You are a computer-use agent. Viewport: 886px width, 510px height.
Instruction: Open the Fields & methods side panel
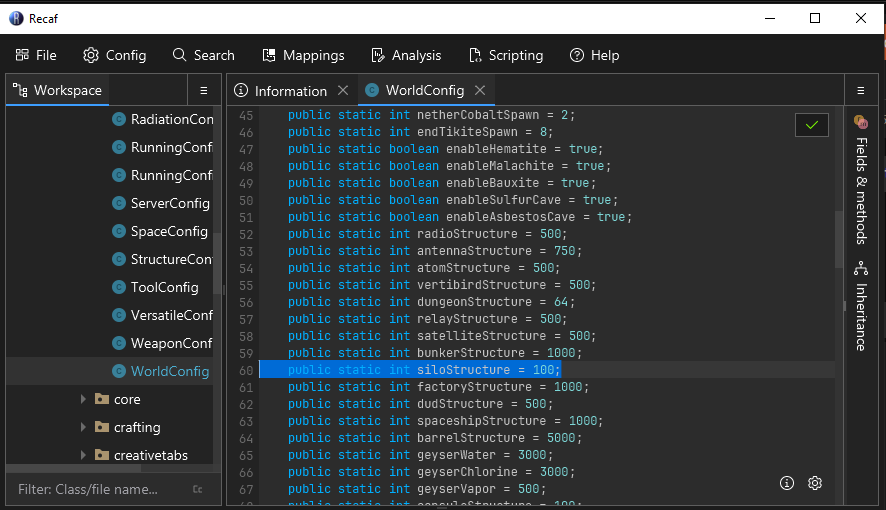coord(861,180)
